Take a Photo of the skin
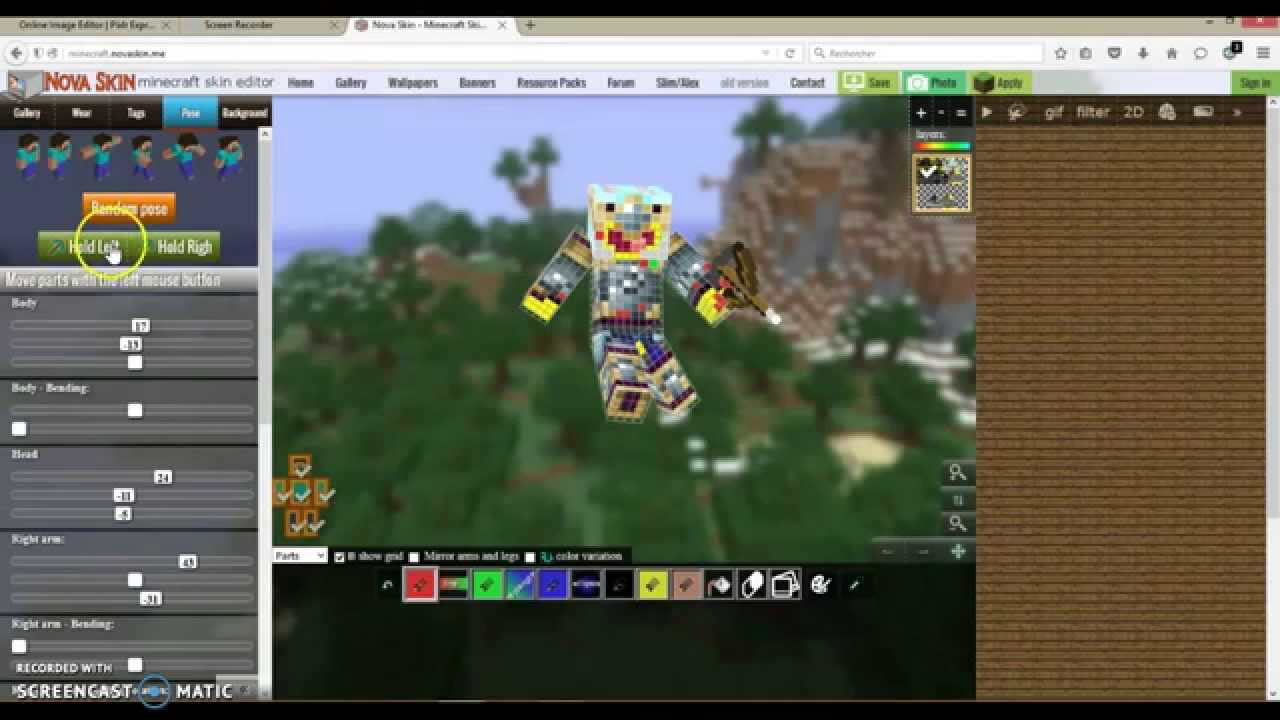 [933, 82]
